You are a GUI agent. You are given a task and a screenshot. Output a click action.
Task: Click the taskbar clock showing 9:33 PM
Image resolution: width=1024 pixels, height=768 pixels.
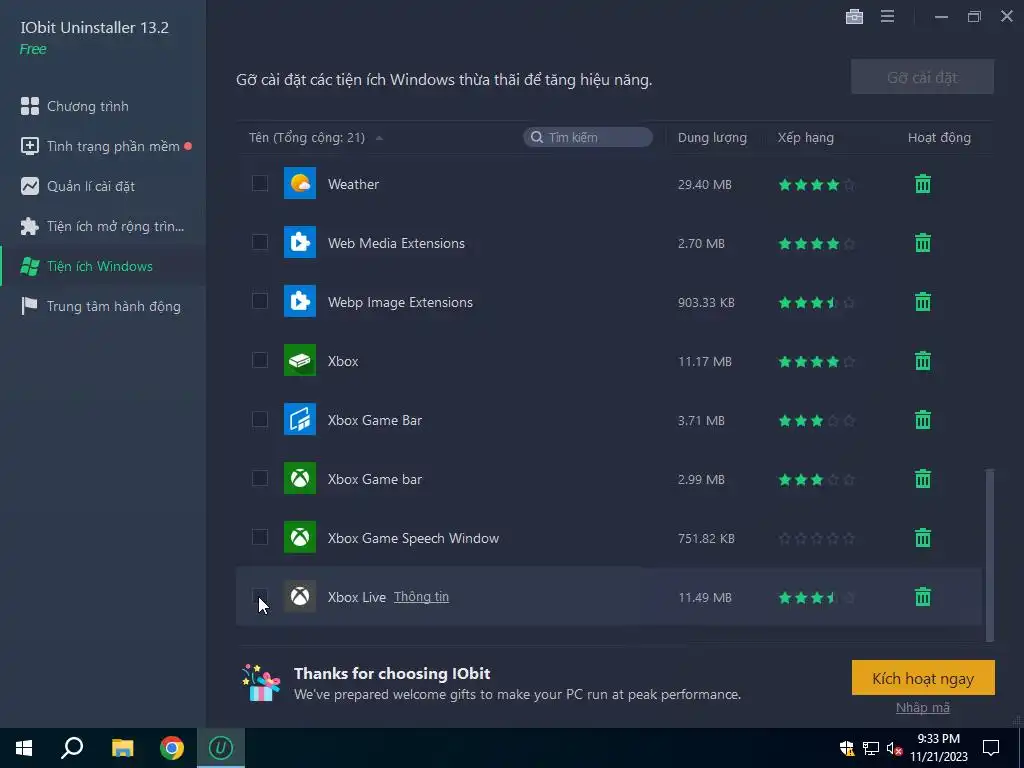pos(938,748)
